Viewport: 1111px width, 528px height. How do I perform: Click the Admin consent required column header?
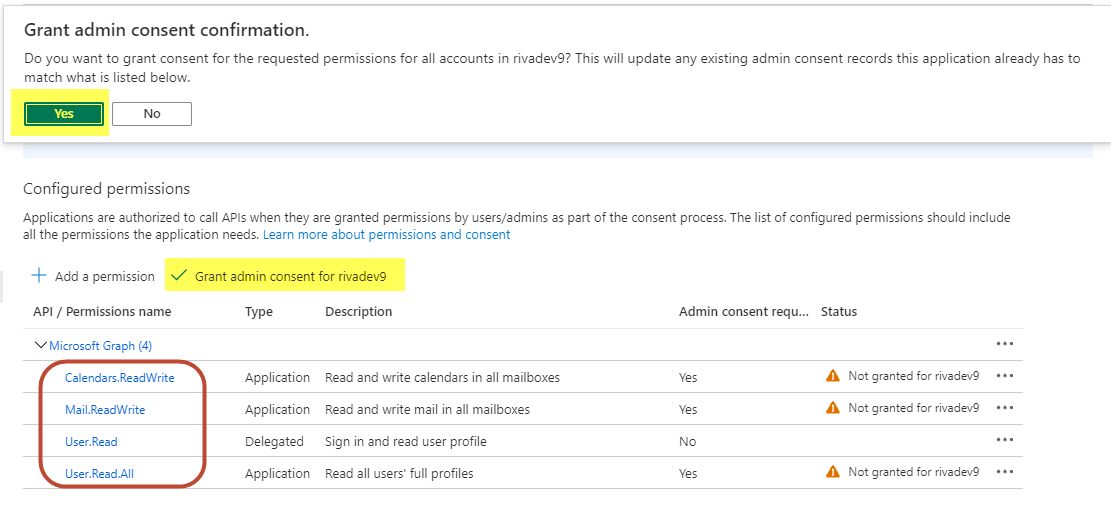pyautogui.click(x=743, y=311)
